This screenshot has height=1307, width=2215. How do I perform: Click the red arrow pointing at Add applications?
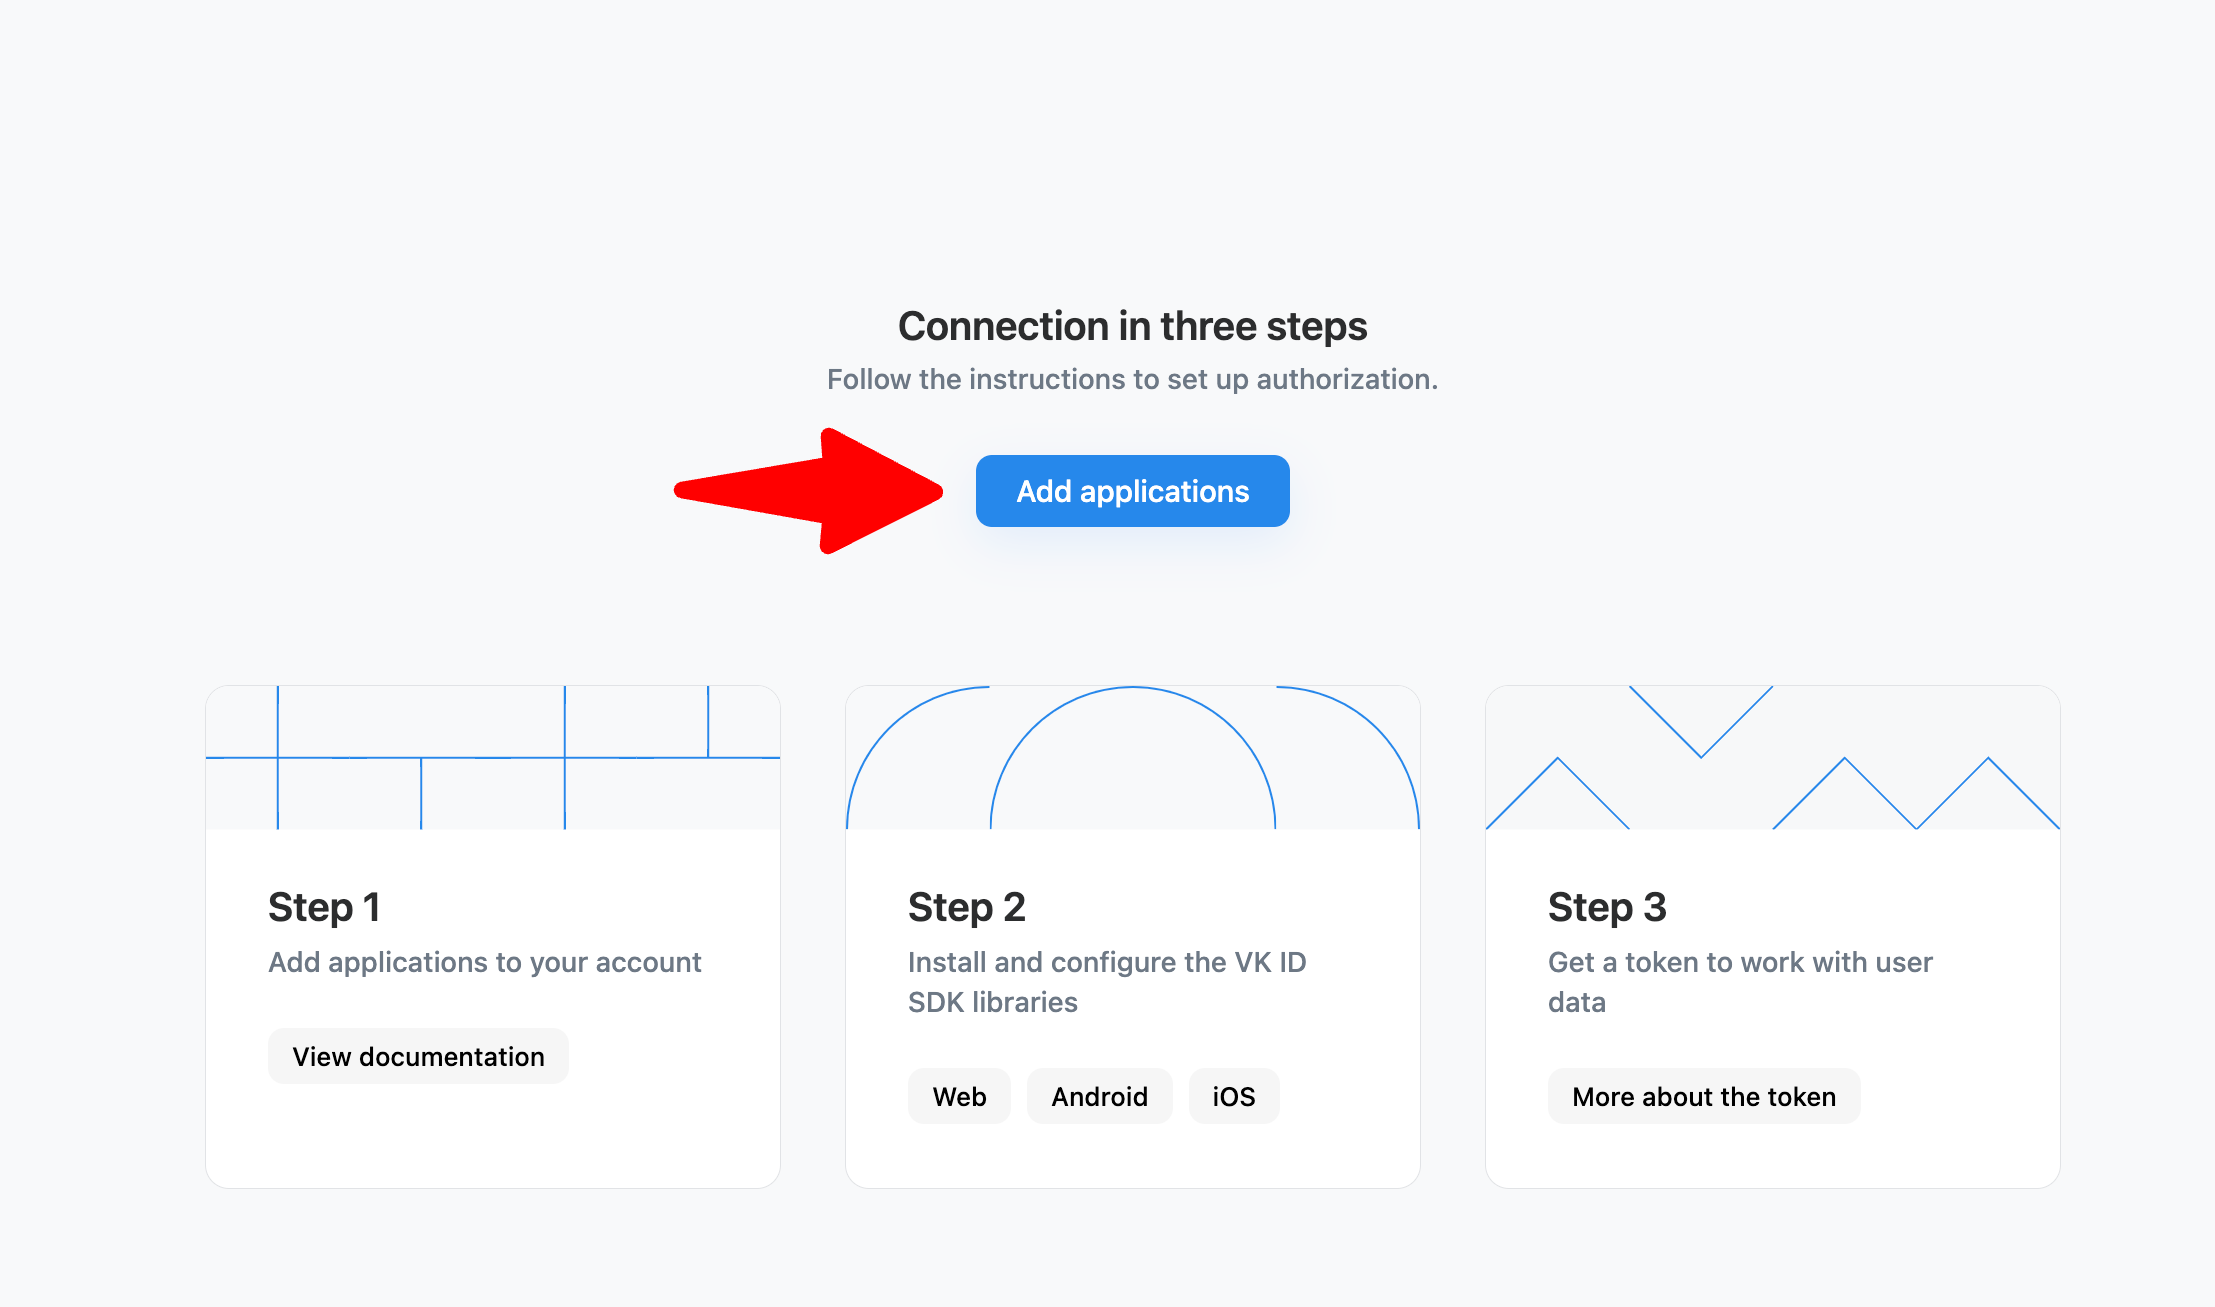(x=820, y=491)
